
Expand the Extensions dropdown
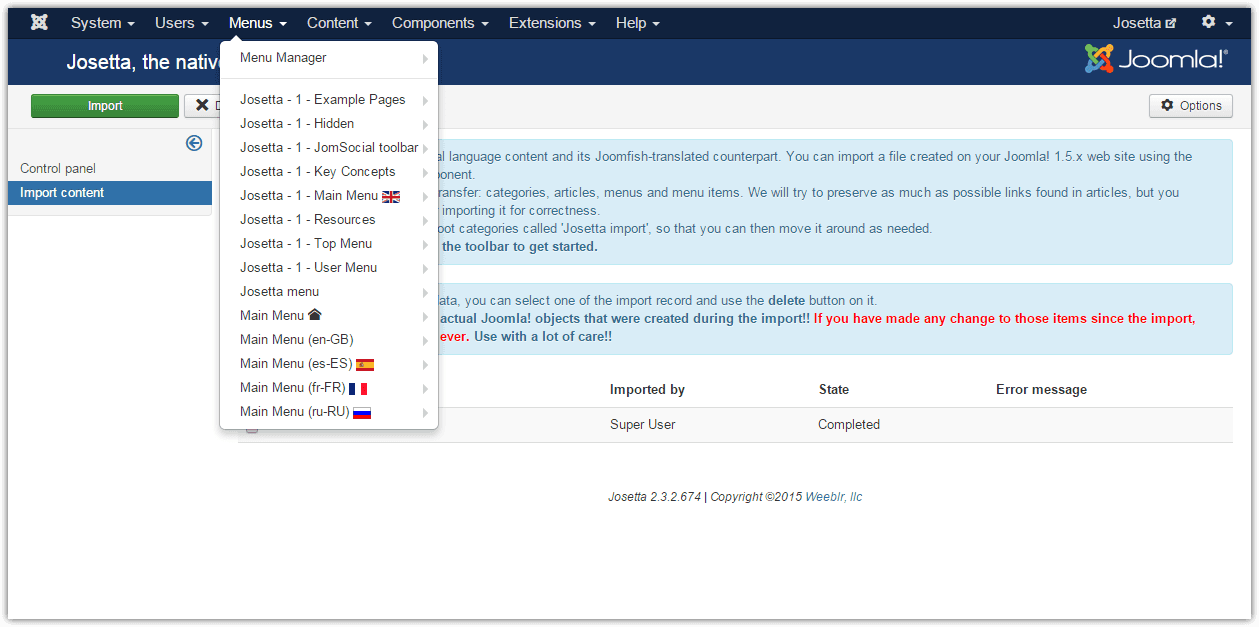[x=552, y=23]
